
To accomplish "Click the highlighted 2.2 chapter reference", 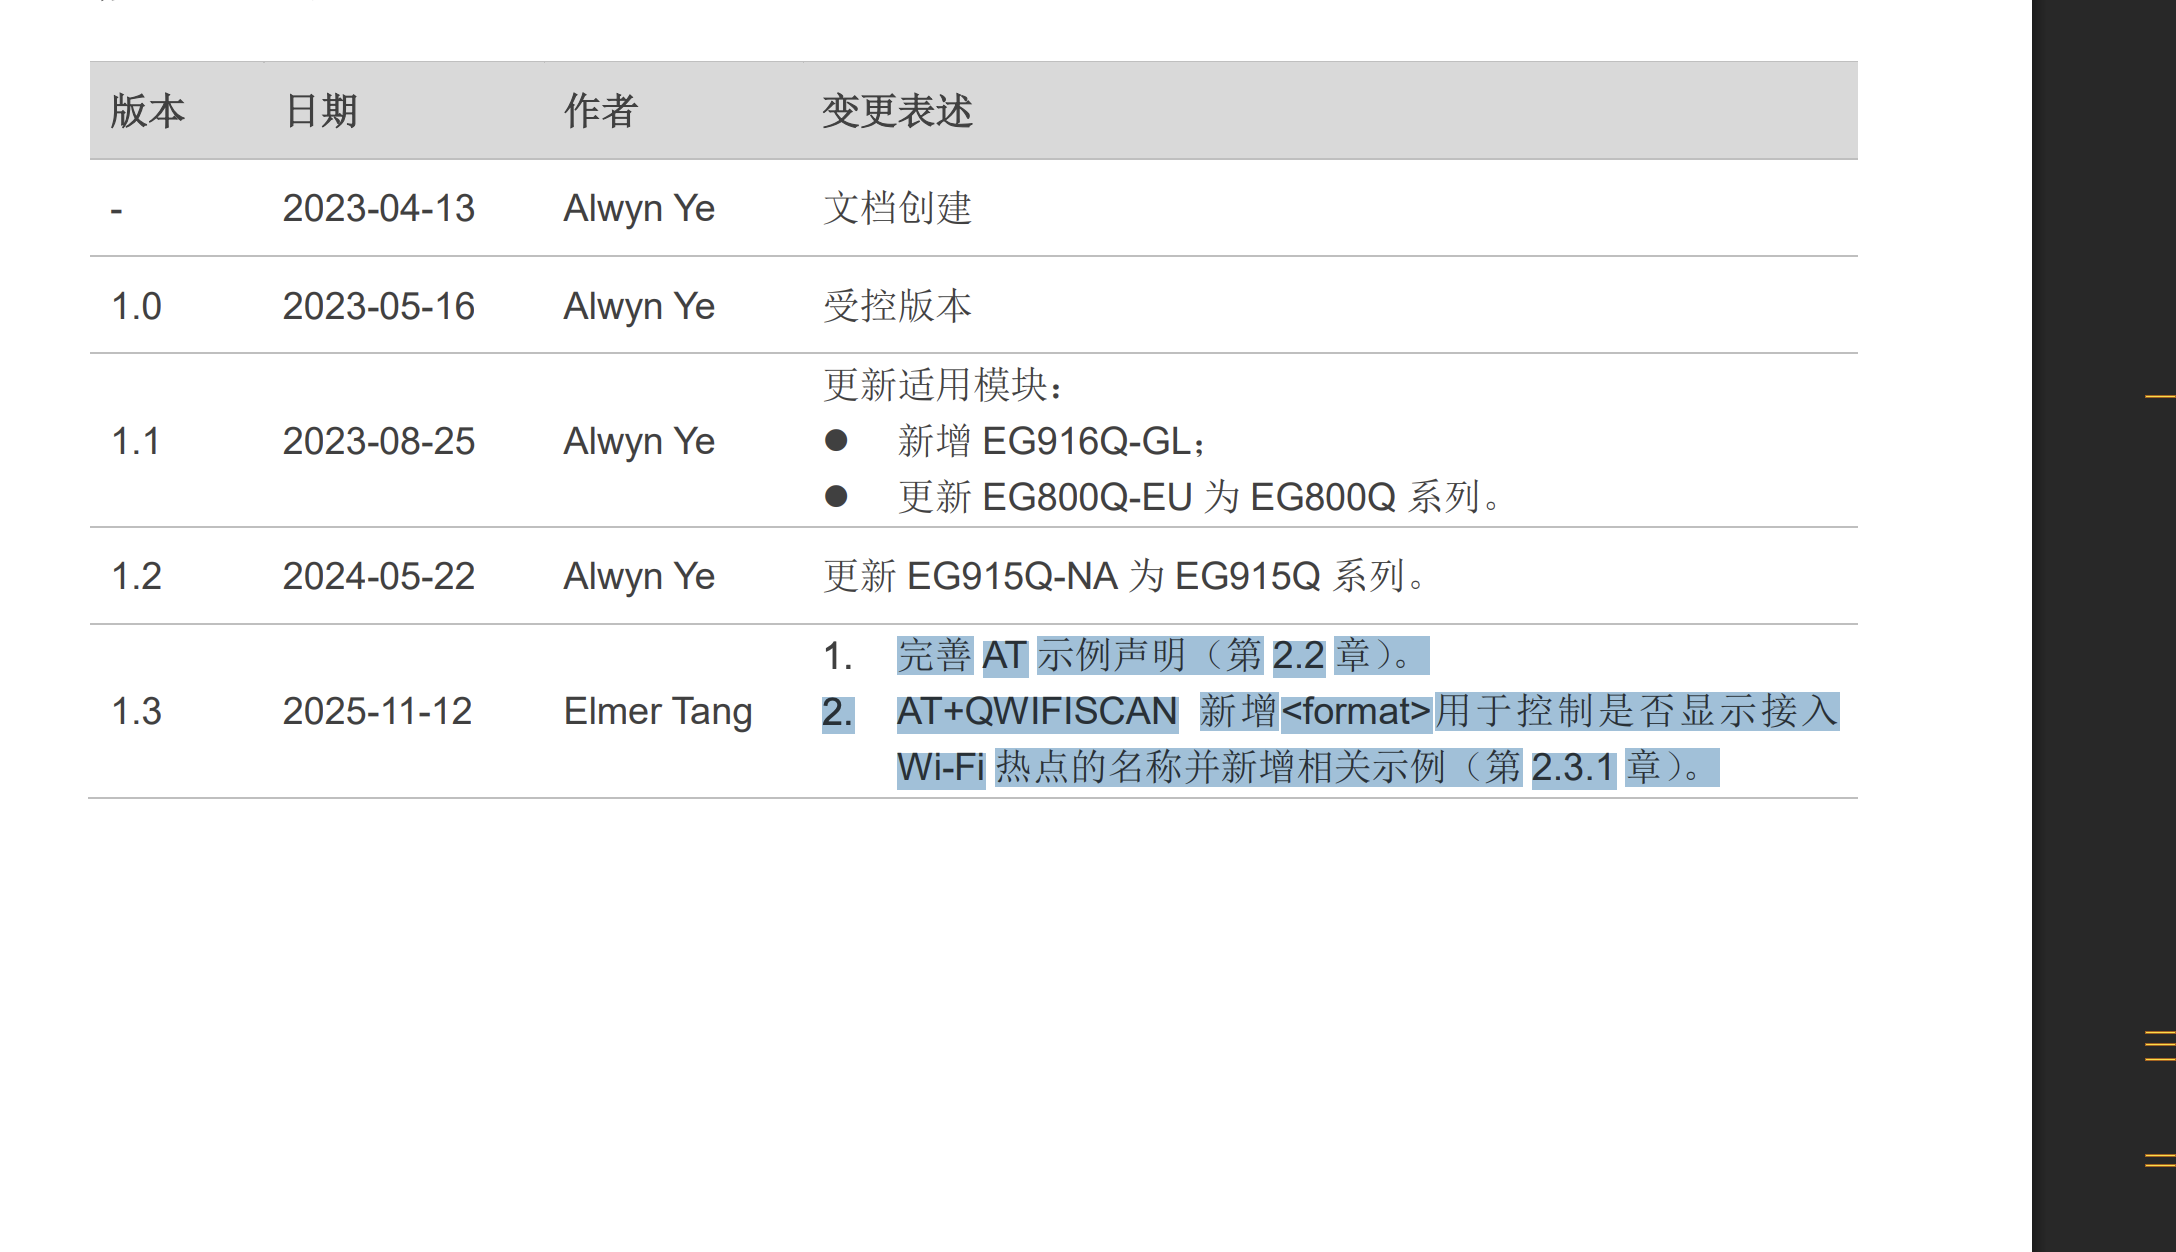I will click(1298, 656).
